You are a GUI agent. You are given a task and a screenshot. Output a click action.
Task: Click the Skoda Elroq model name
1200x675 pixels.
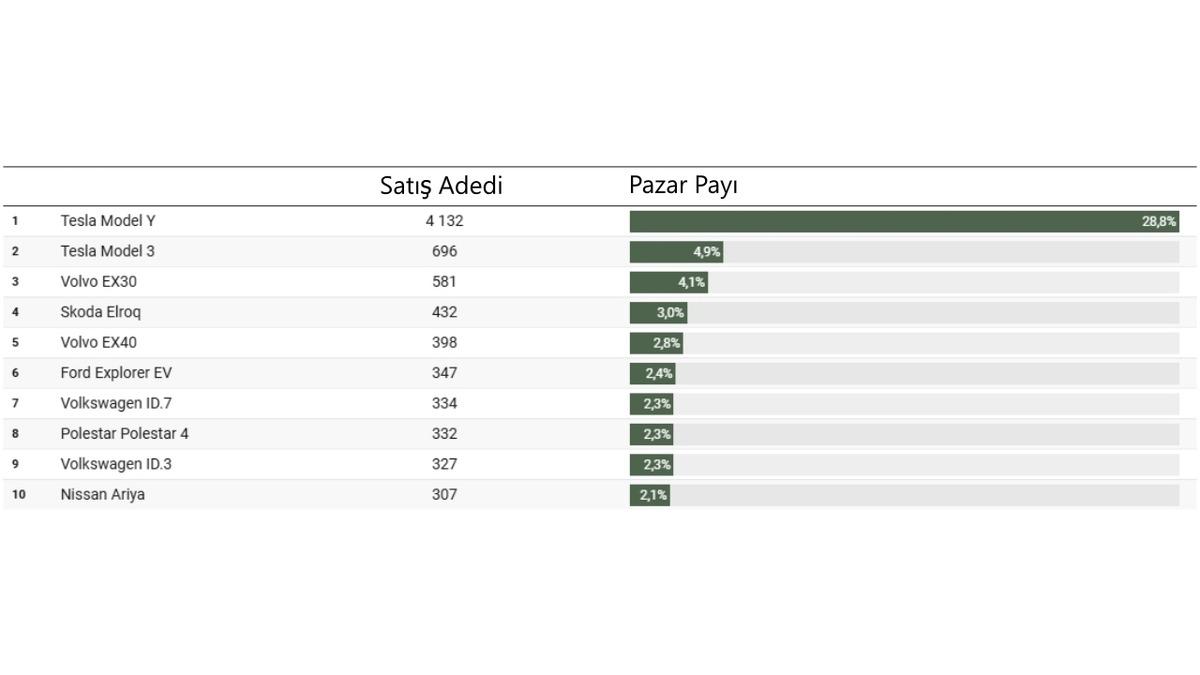[x=100, y=312]
